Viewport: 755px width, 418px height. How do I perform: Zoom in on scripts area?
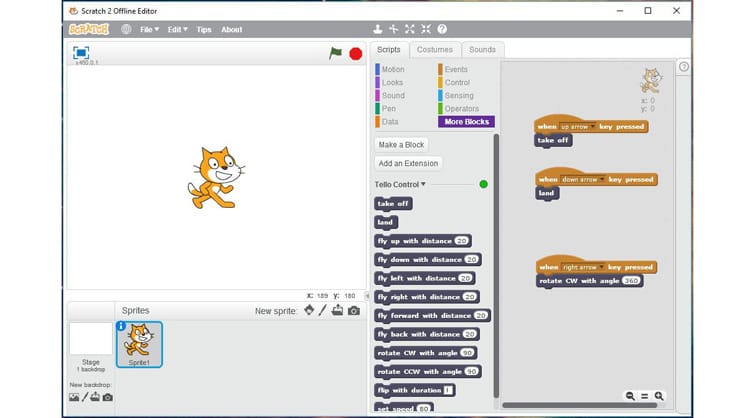[659, 396]
